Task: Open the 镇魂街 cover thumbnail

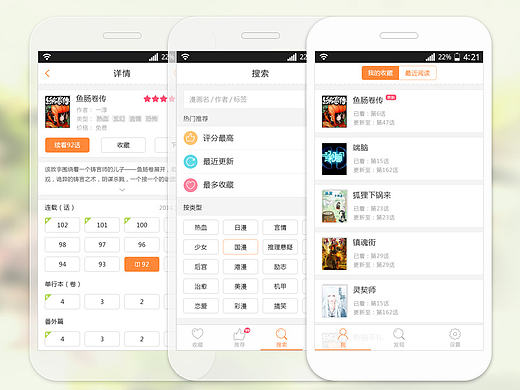Action: pyautogui.click(x=334, y=254)
